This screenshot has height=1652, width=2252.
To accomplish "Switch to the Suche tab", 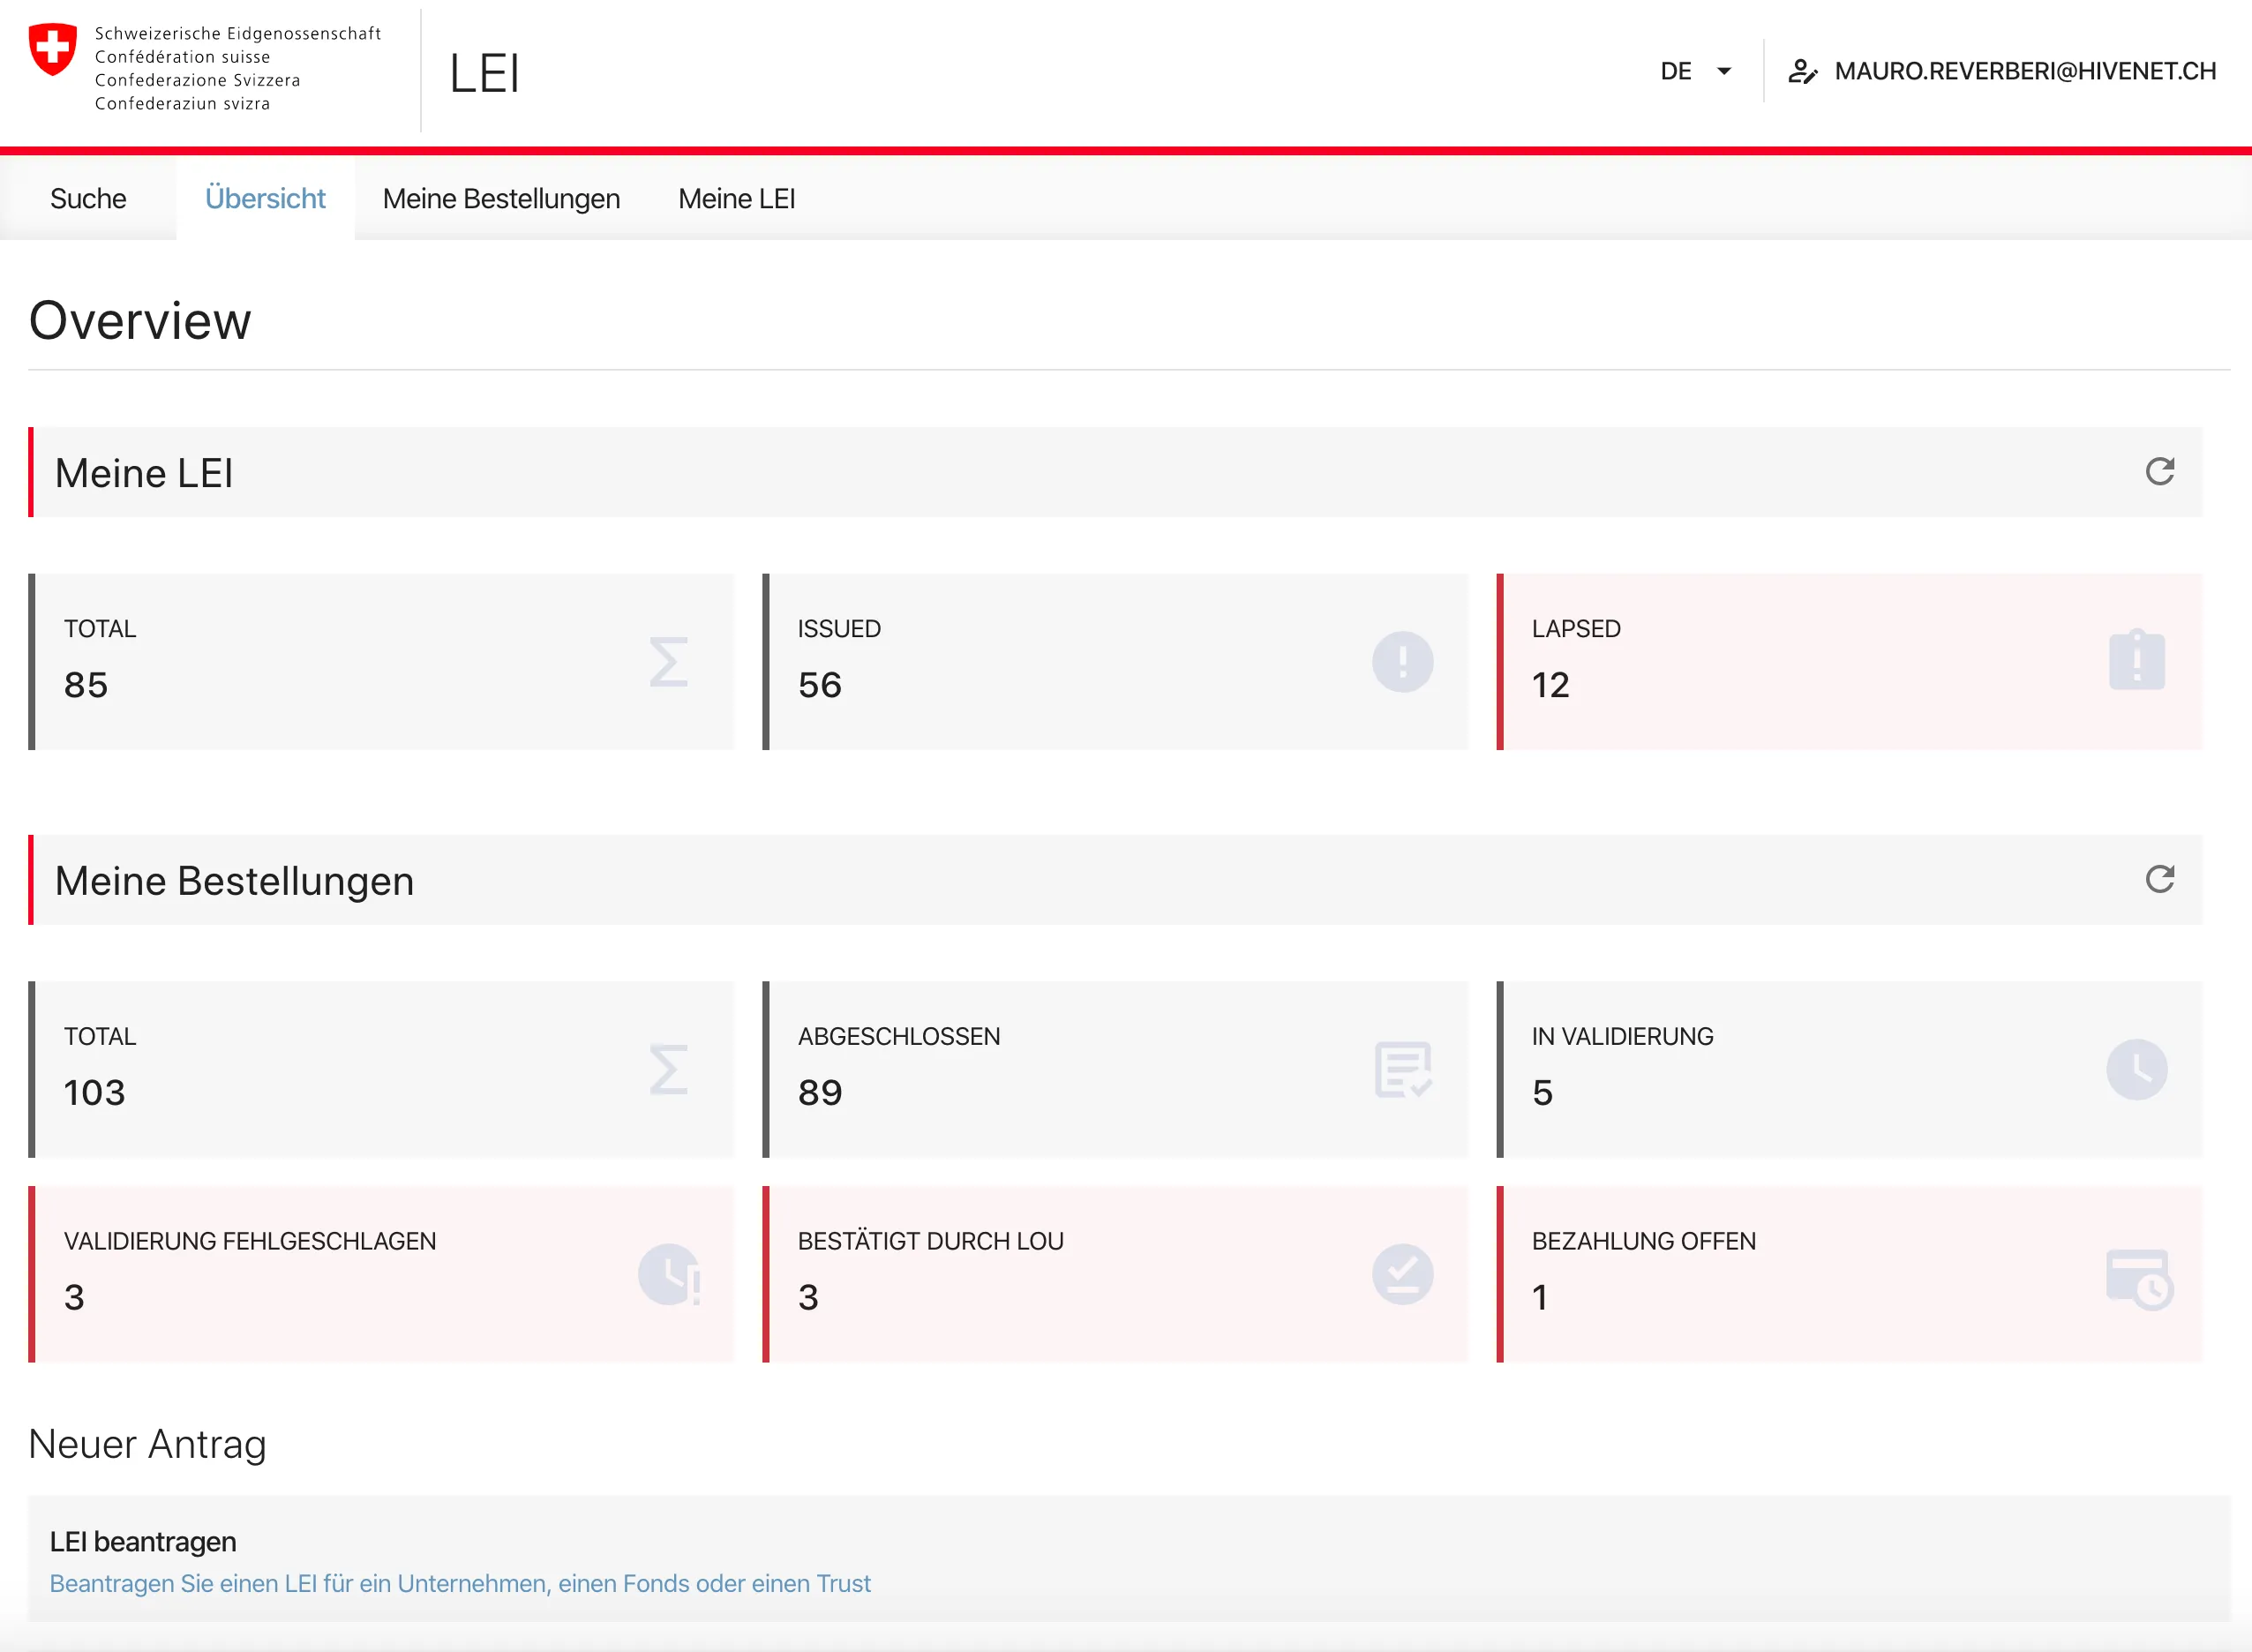I will (x=88, y=198).
